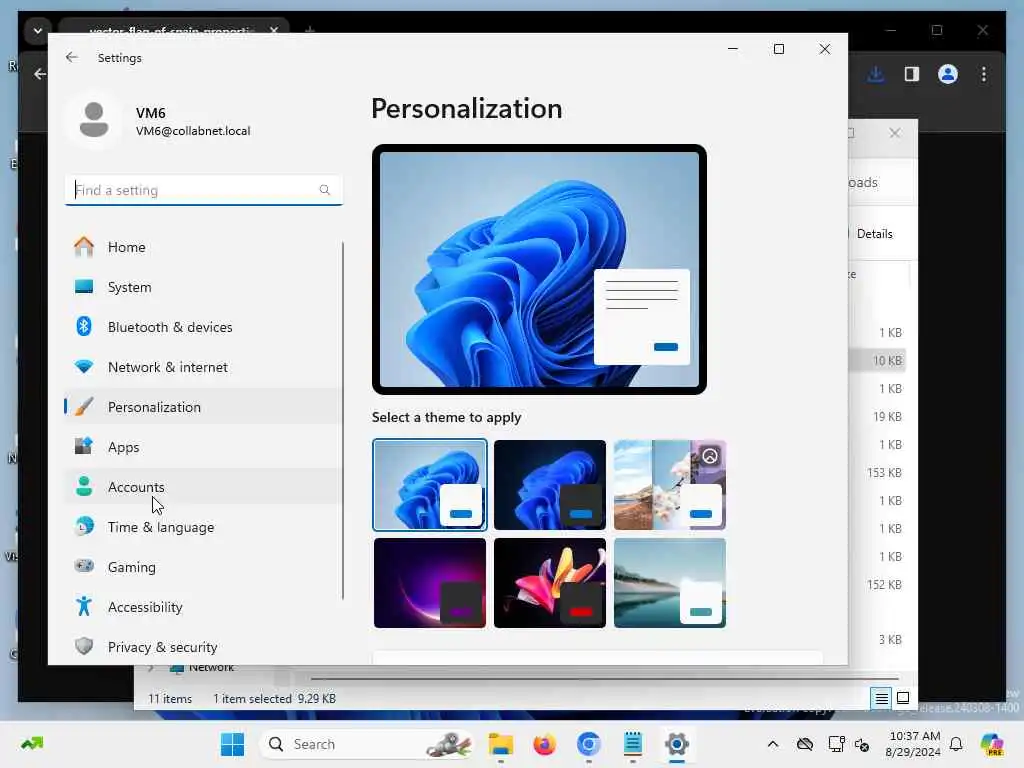Viewport: 1024px width, 768px height.
Task: Open Network & internet settings
Action: [x=204, y=367]
